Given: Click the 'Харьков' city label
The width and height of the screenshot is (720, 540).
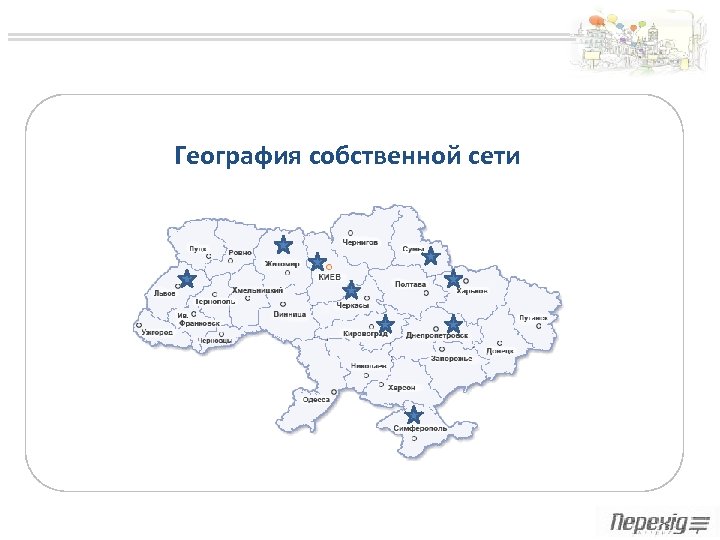Looking at the screenshot, I should pyautogui.click(x=472, y=291).
